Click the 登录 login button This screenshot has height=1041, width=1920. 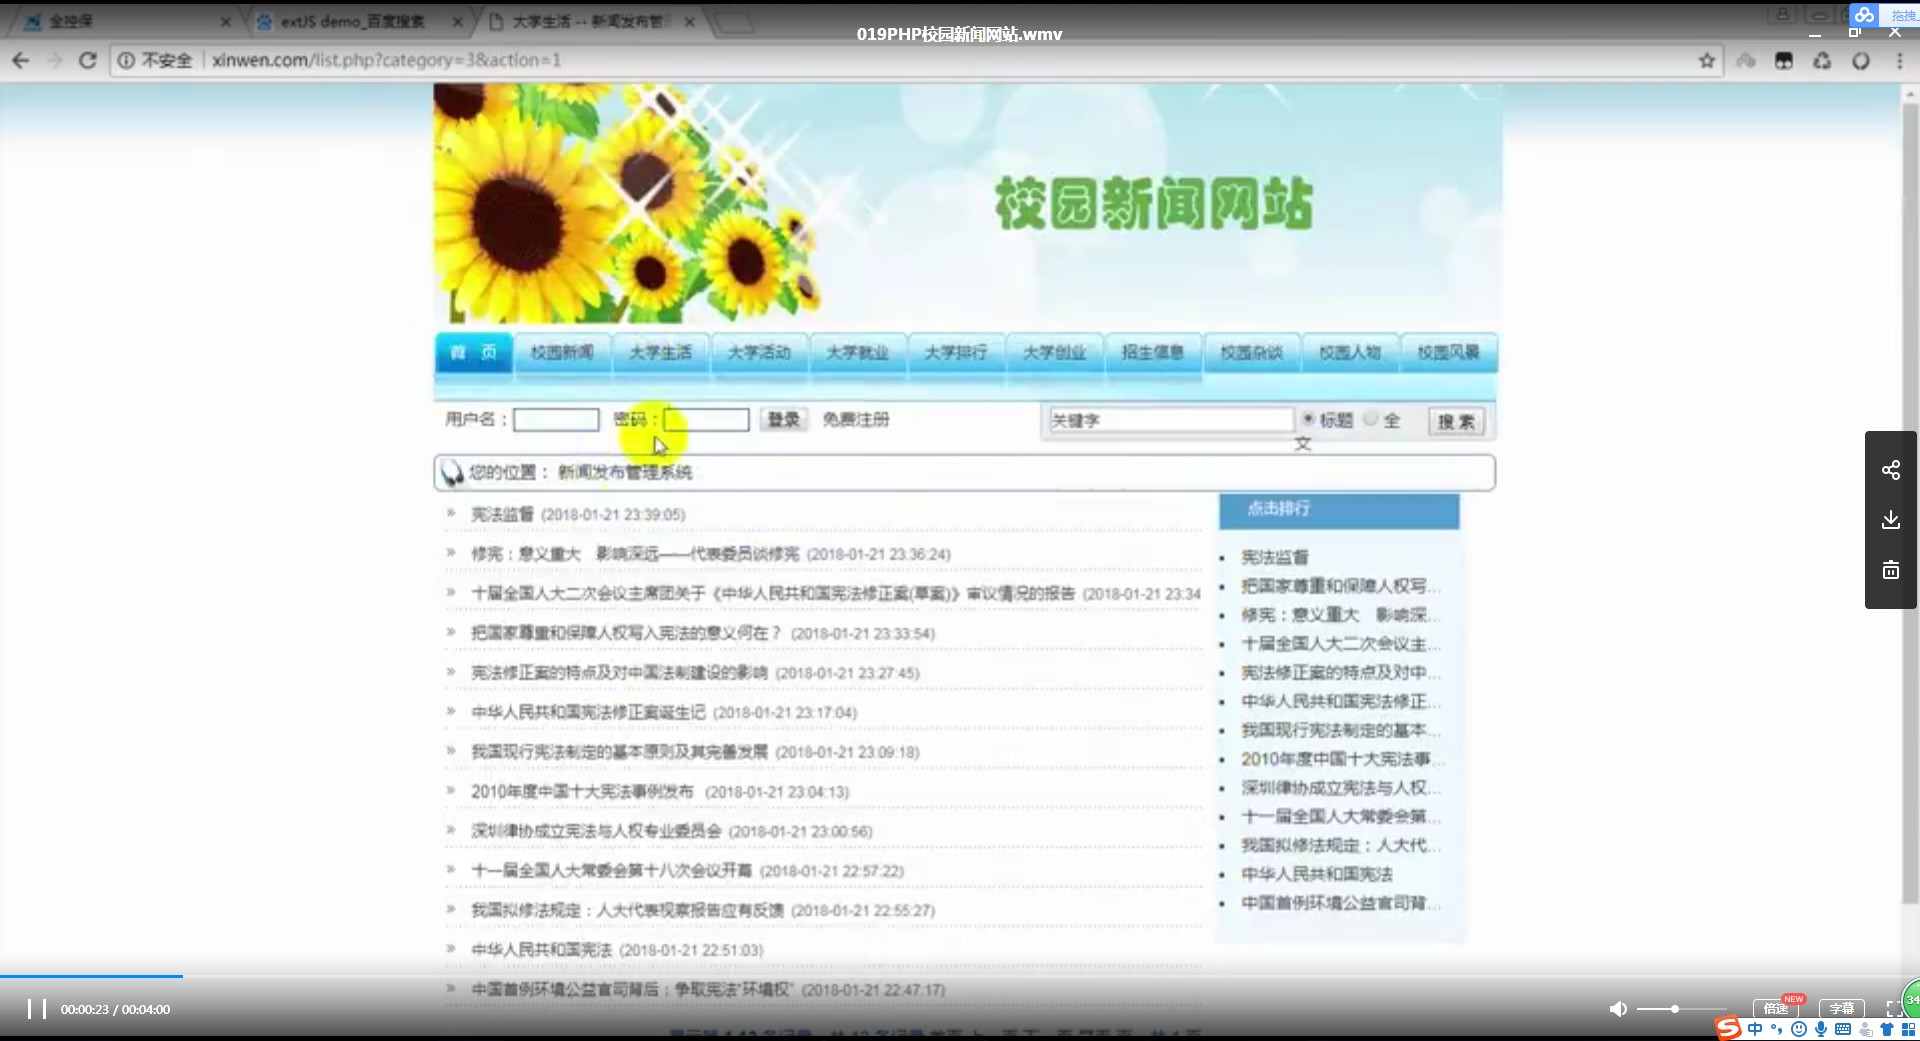point(784,420)
